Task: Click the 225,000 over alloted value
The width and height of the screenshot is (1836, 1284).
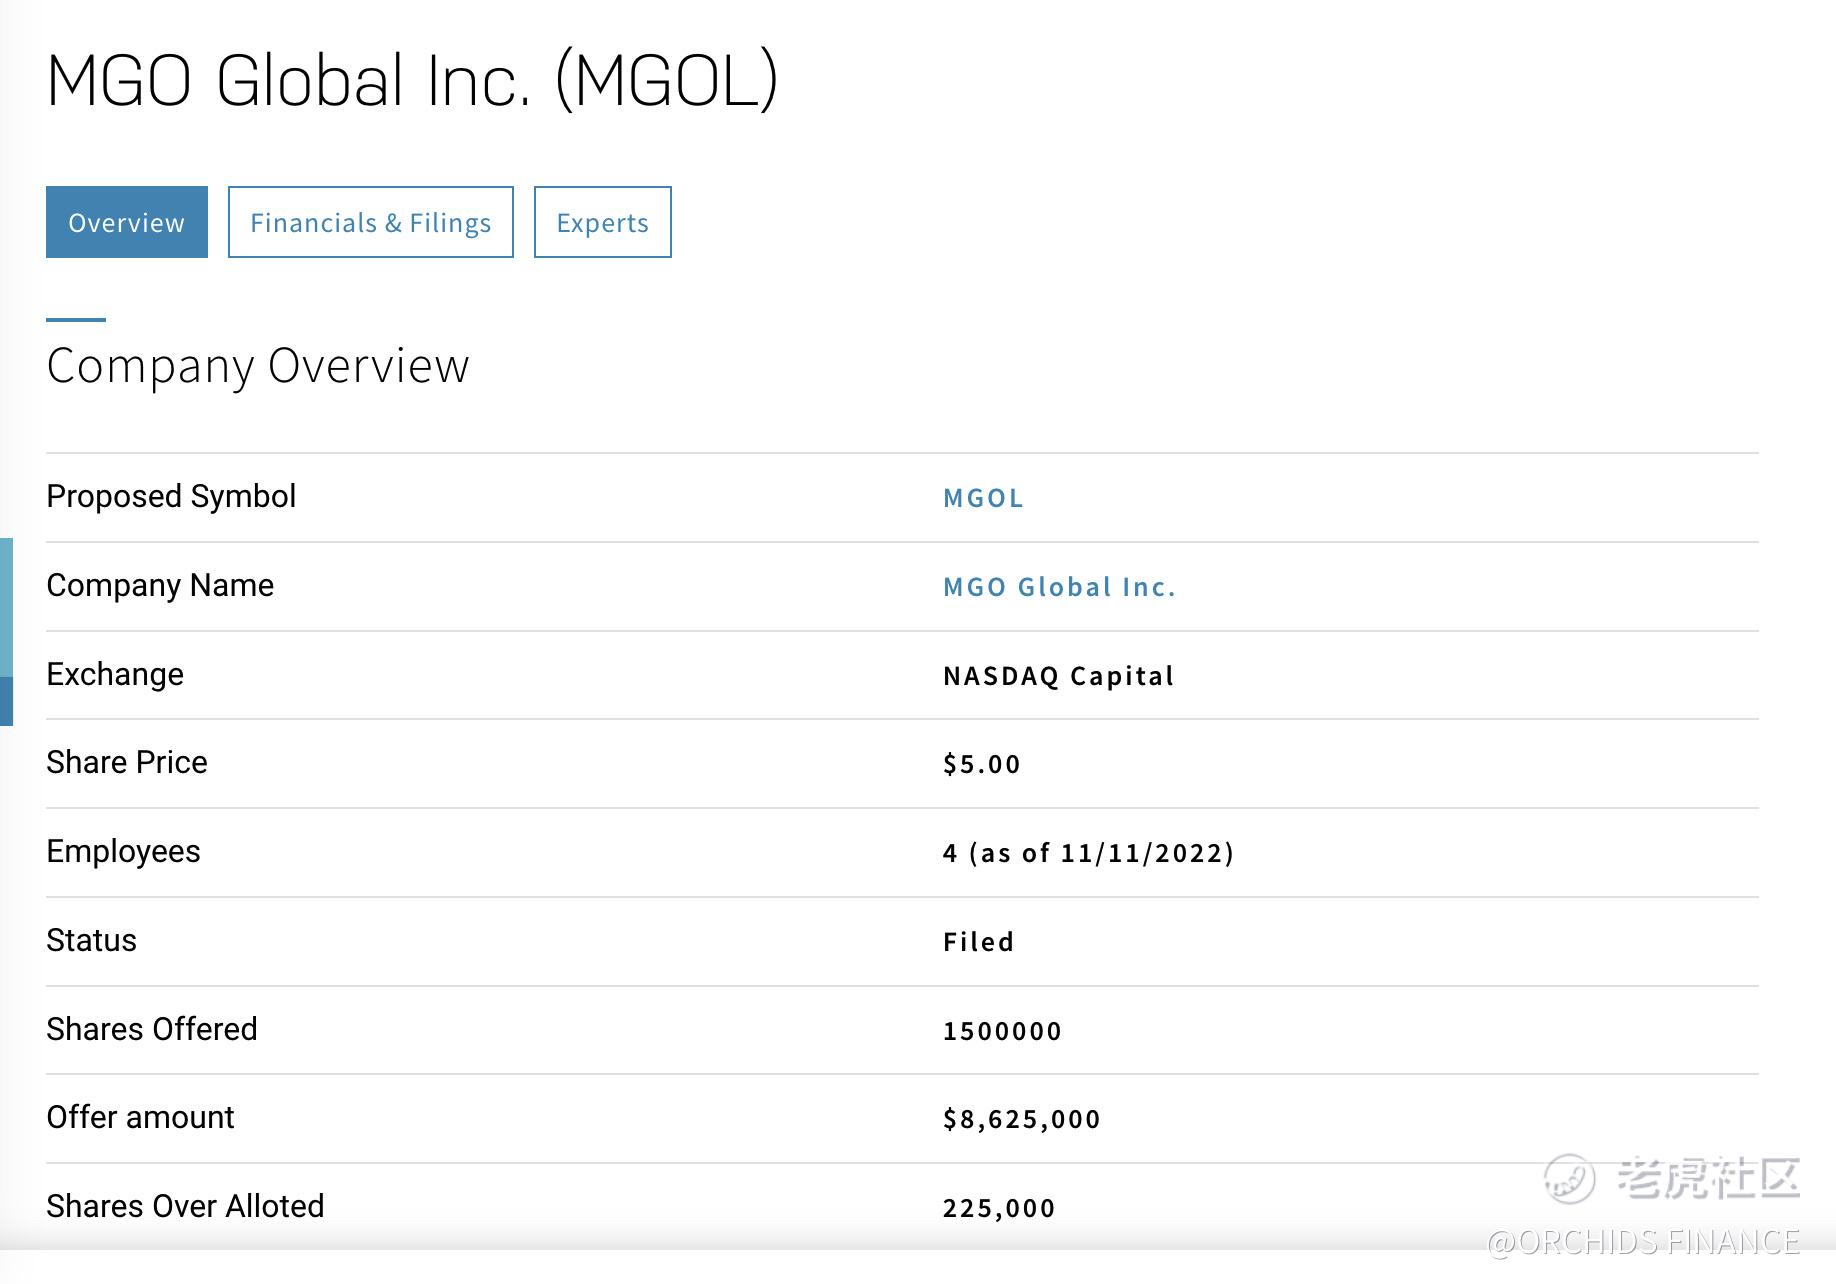Action: tap(998, 1208)
